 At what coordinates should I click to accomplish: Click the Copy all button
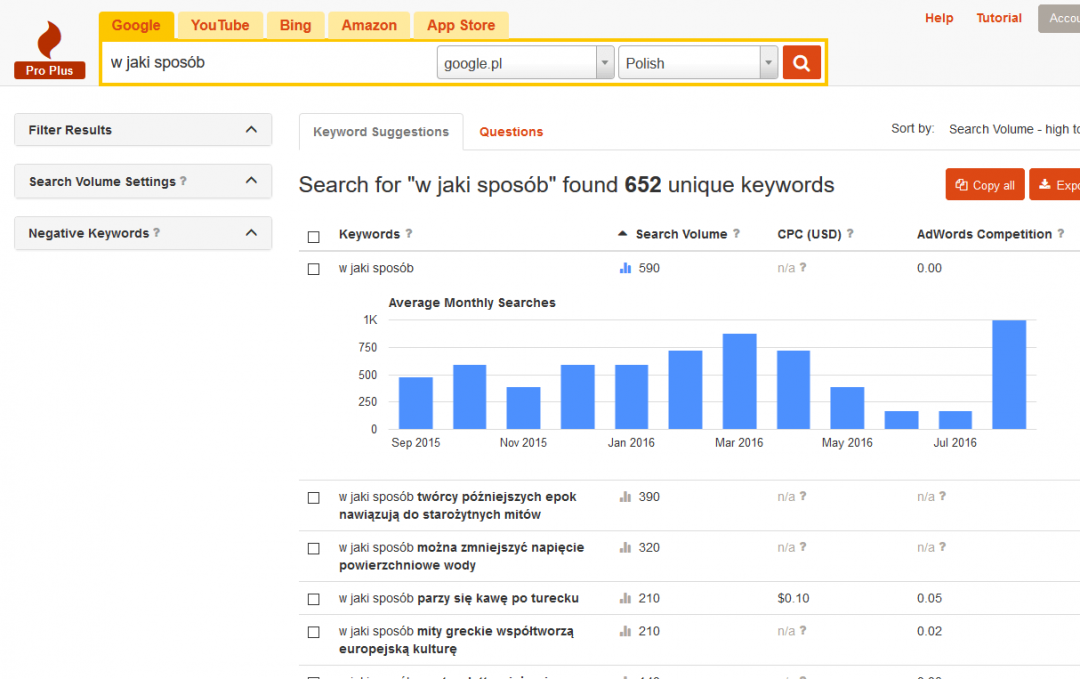[x=985, y=185]
